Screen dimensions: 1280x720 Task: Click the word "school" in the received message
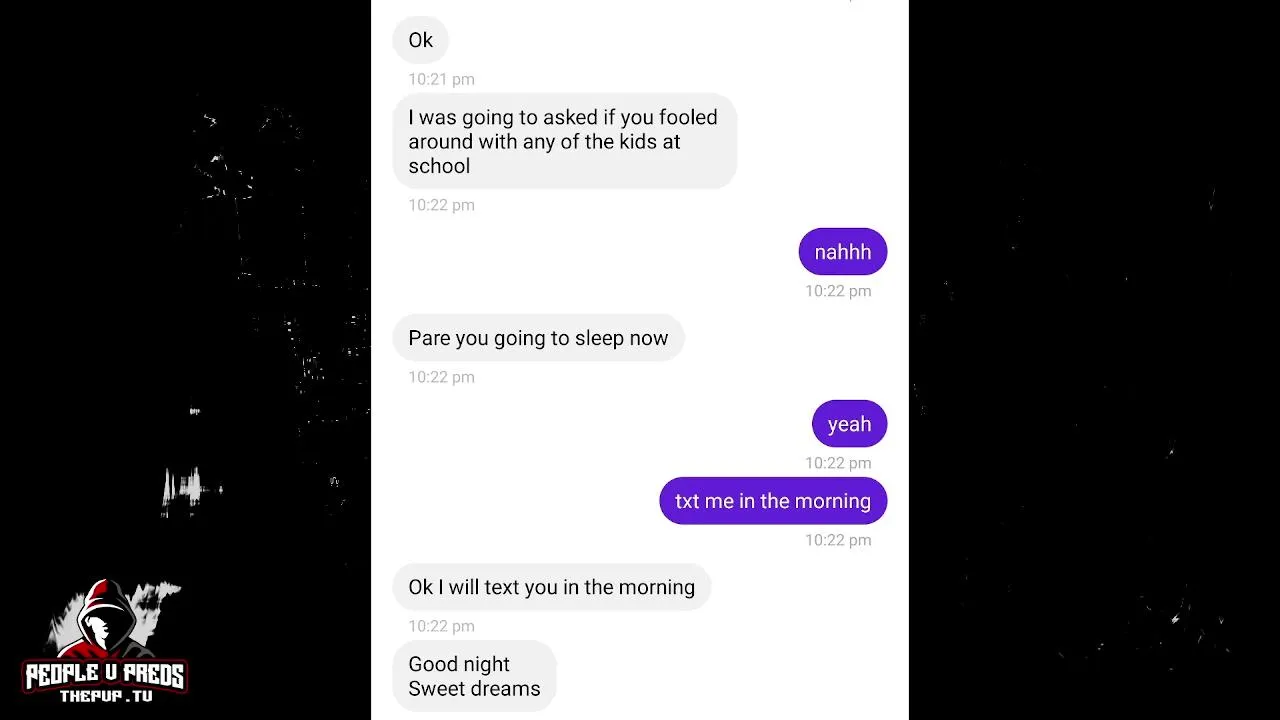pos(439,166)
